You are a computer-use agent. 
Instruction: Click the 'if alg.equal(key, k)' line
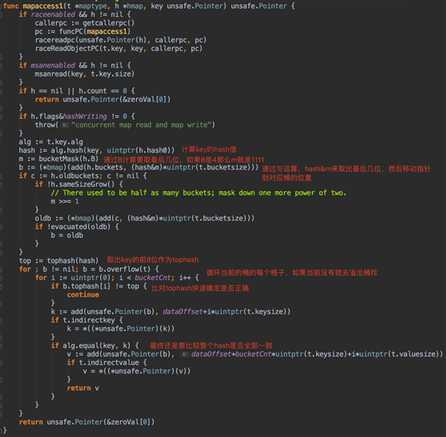click(x=95, y=346)
